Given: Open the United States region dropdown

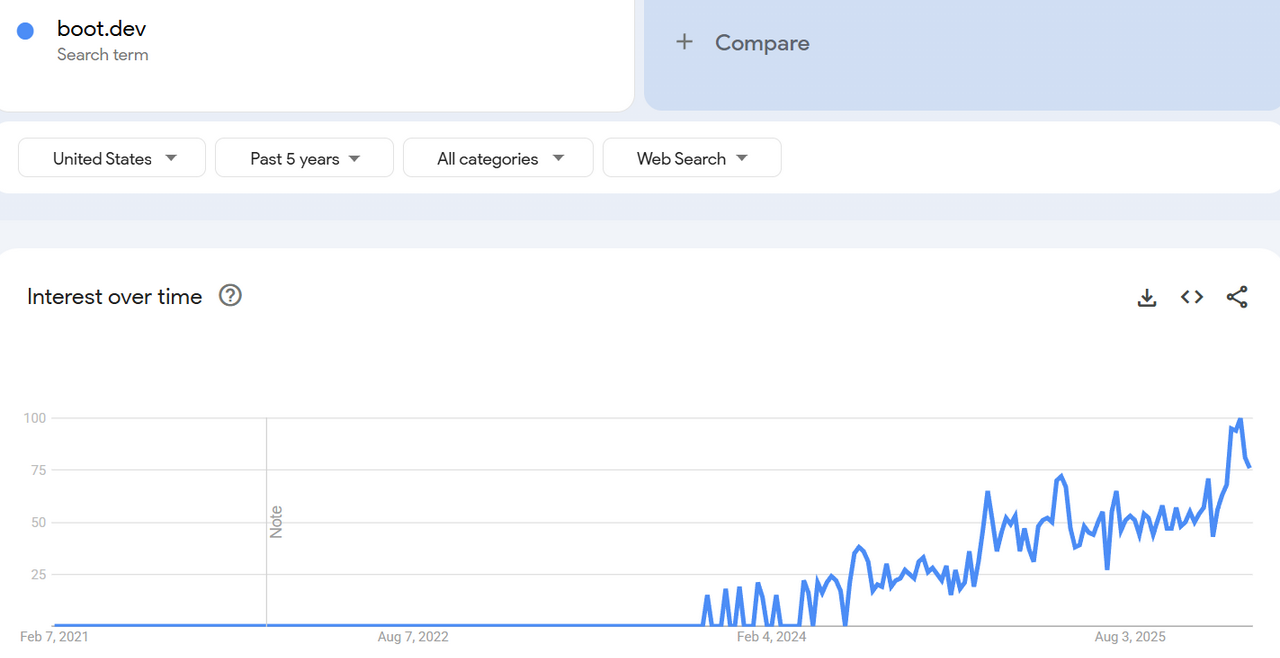Looking at the screenshot, I should click(112, 158).
